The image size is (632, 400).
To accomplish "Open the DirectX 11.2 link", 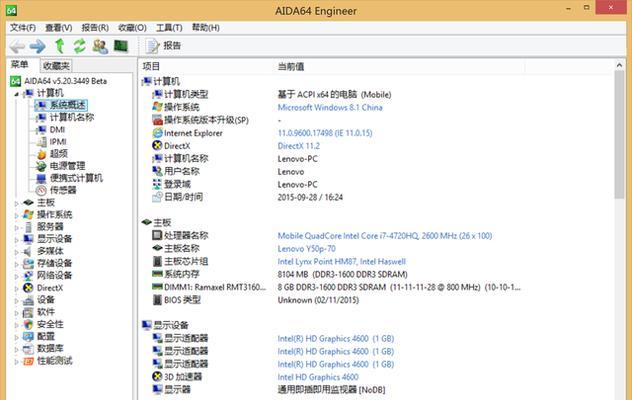I will [299, 146].
